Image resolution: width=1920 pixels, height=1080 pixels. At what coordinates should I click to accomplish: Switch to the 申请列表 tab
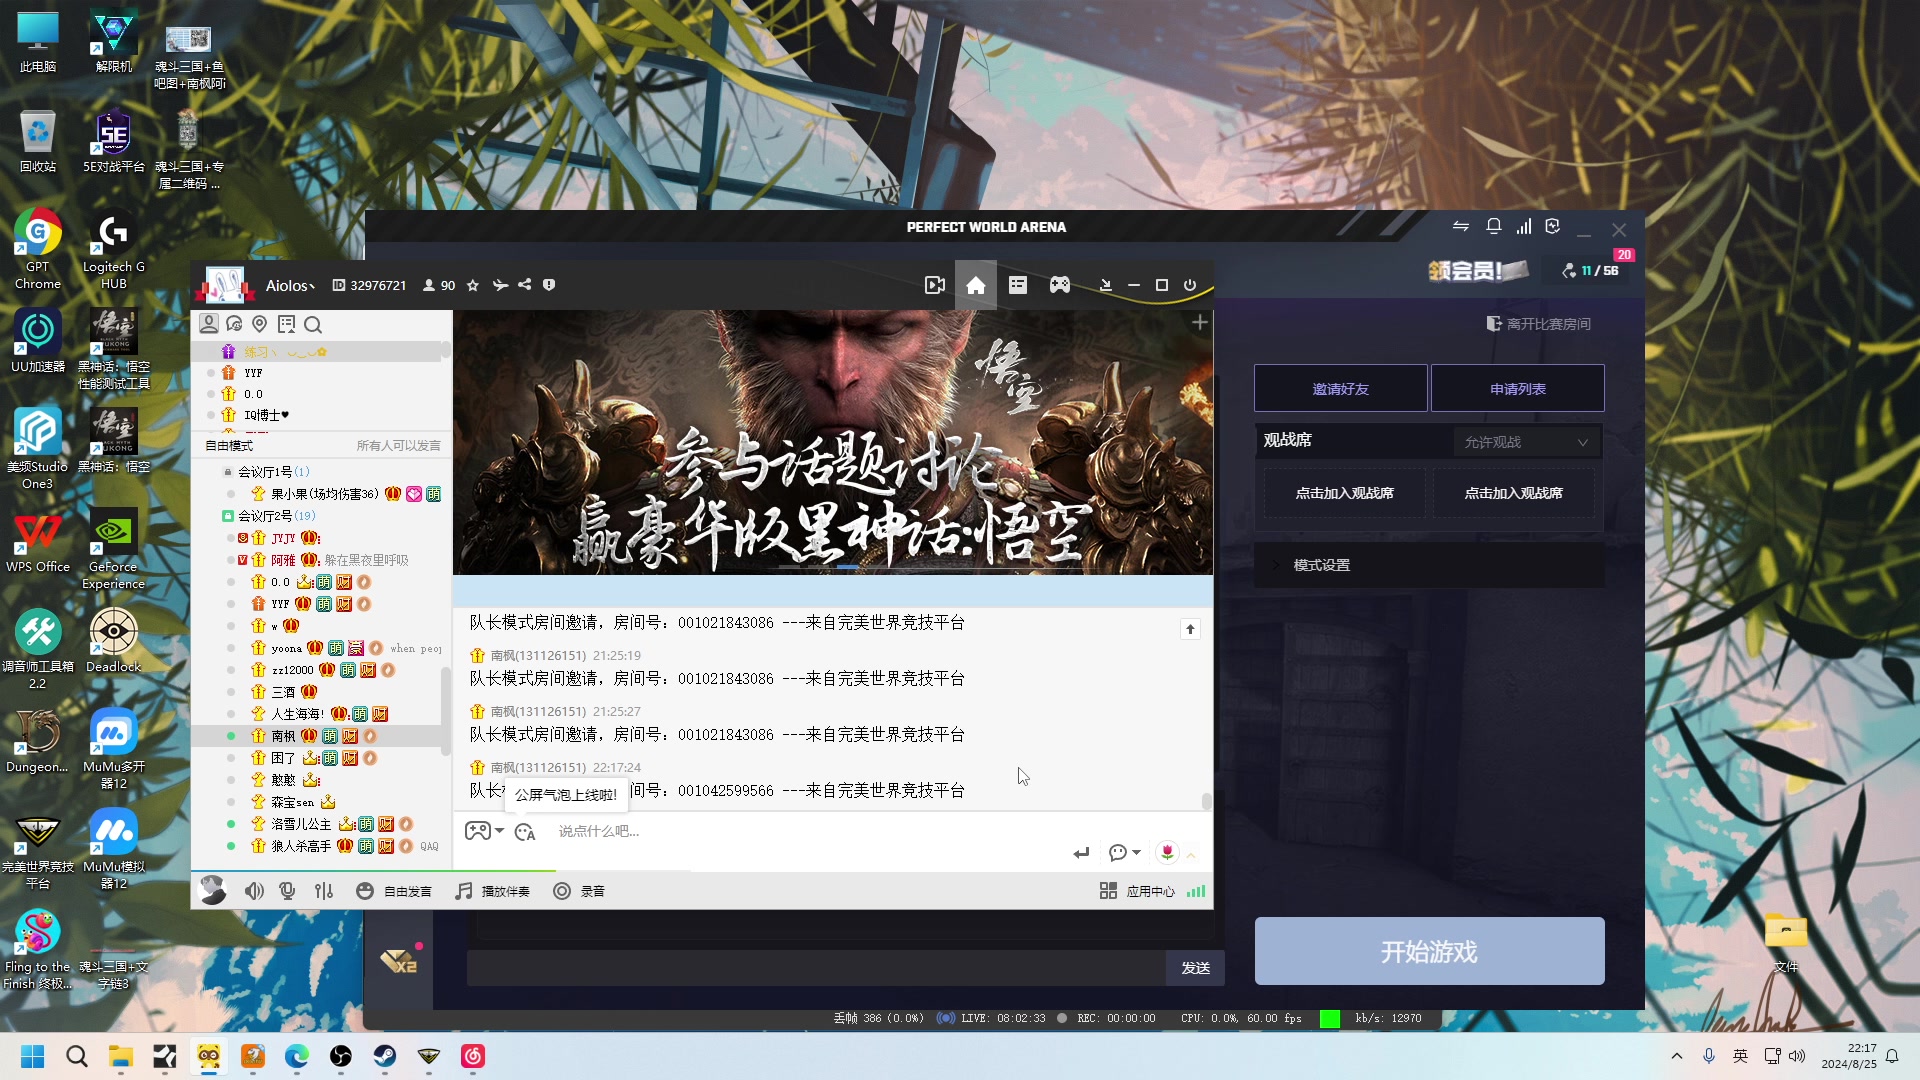point(1517,389)
